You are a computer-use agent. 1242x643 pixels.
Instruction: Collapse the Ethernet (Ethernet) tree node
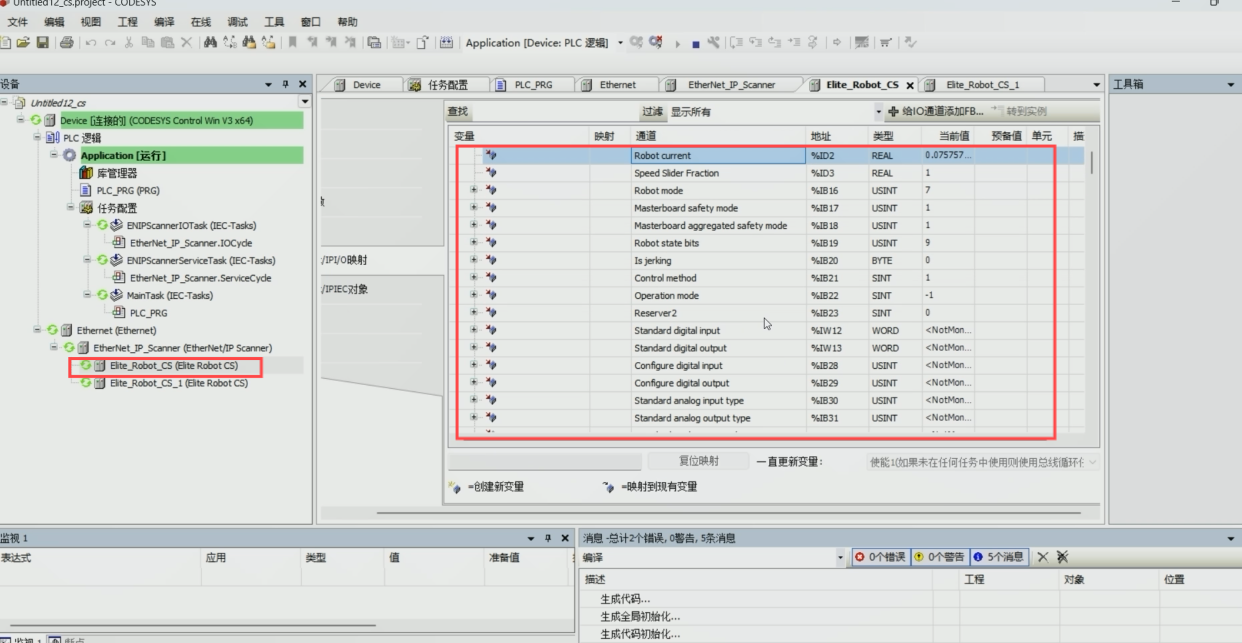coord(40,330)
